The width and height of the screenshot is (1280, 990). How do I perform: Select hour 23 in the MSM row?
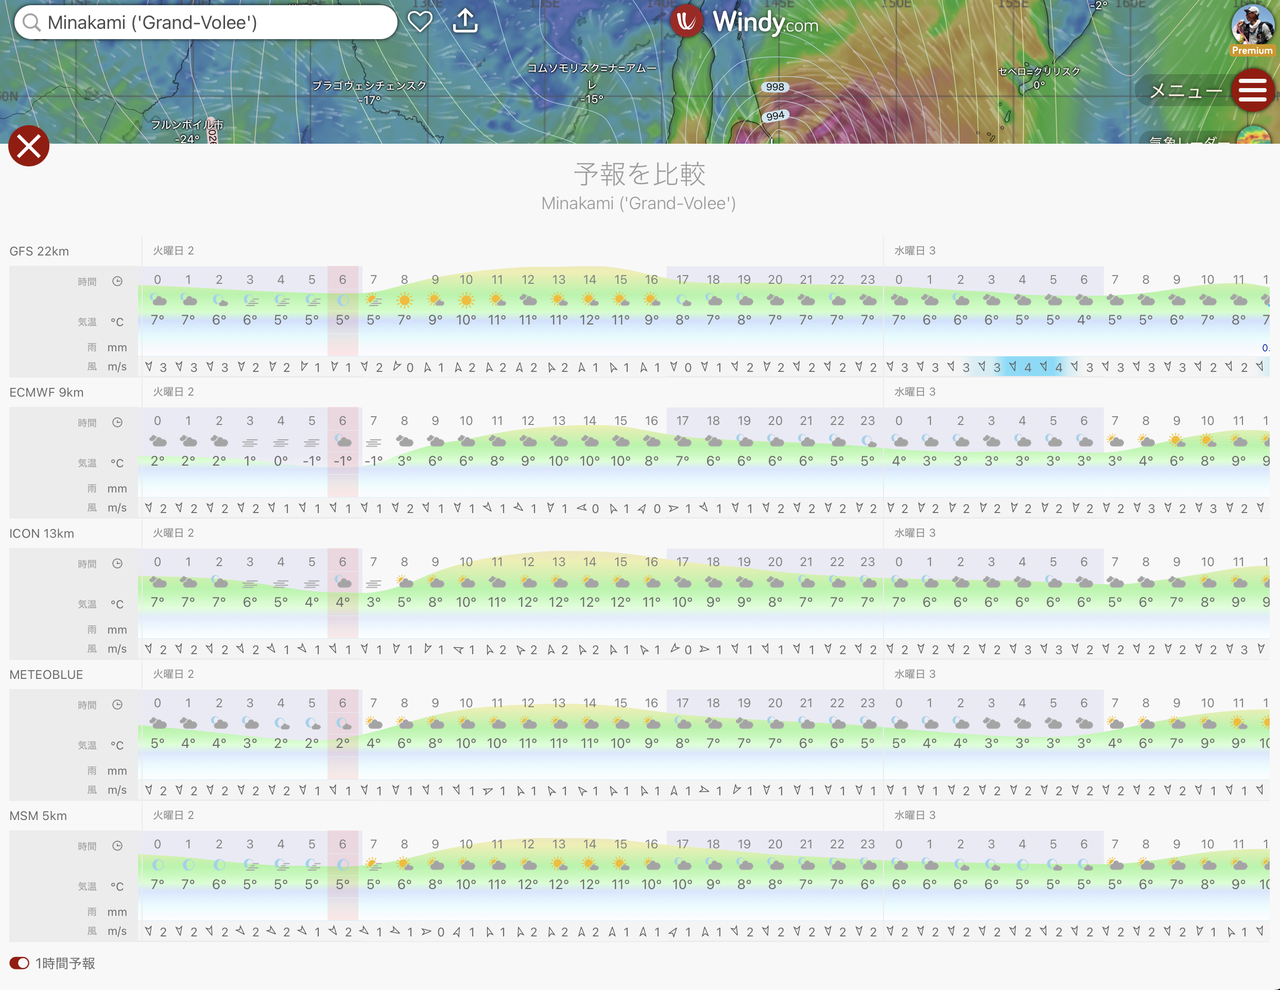click(868, 844)
